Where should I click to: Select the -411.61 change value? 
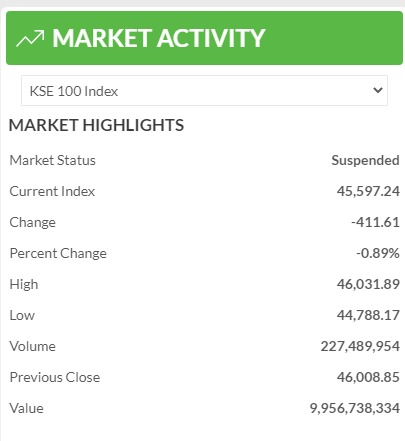[375, 222]
